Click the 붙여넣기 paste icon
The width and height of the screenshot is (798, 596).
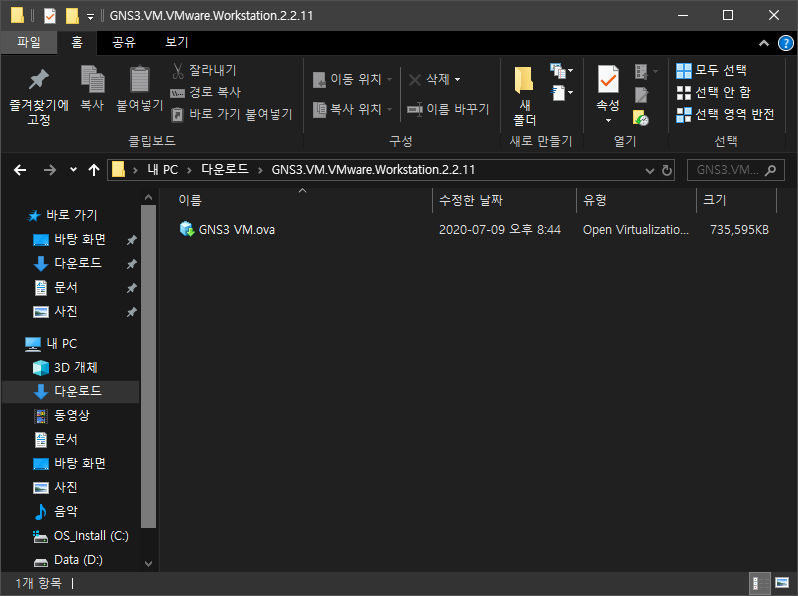pyautogui.click(x=139, y=79)
